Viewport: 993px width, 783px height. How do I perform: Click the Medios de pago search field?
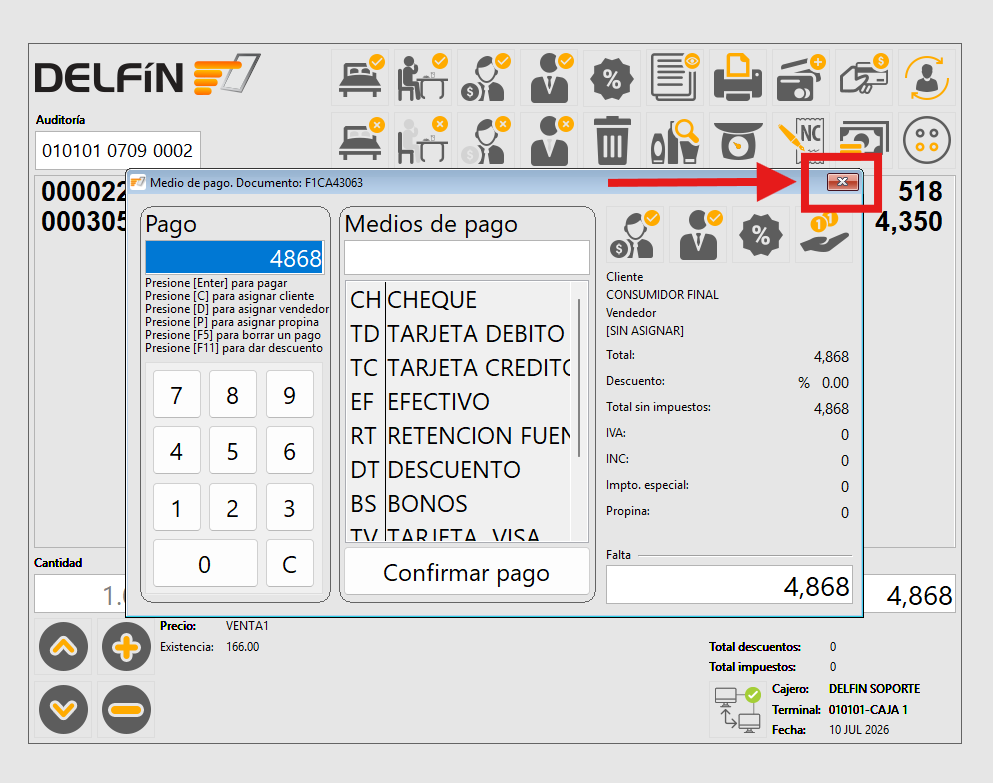(467, 257)
